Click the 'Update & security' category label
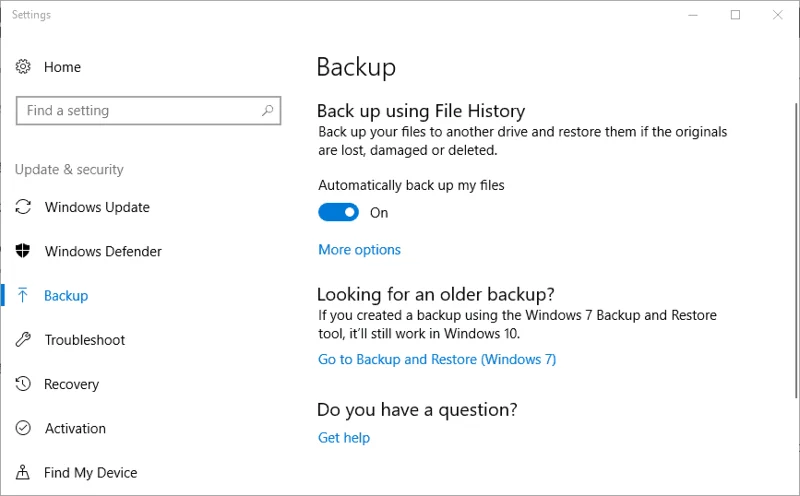The image size is (800, 496). (x=69, y=169)
